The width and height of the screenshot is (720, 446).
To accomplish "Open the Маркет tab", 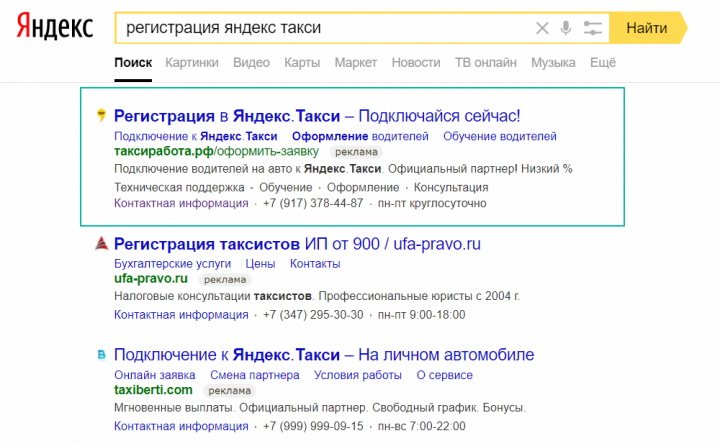I will pyautogui.click(x=356, y=62).
